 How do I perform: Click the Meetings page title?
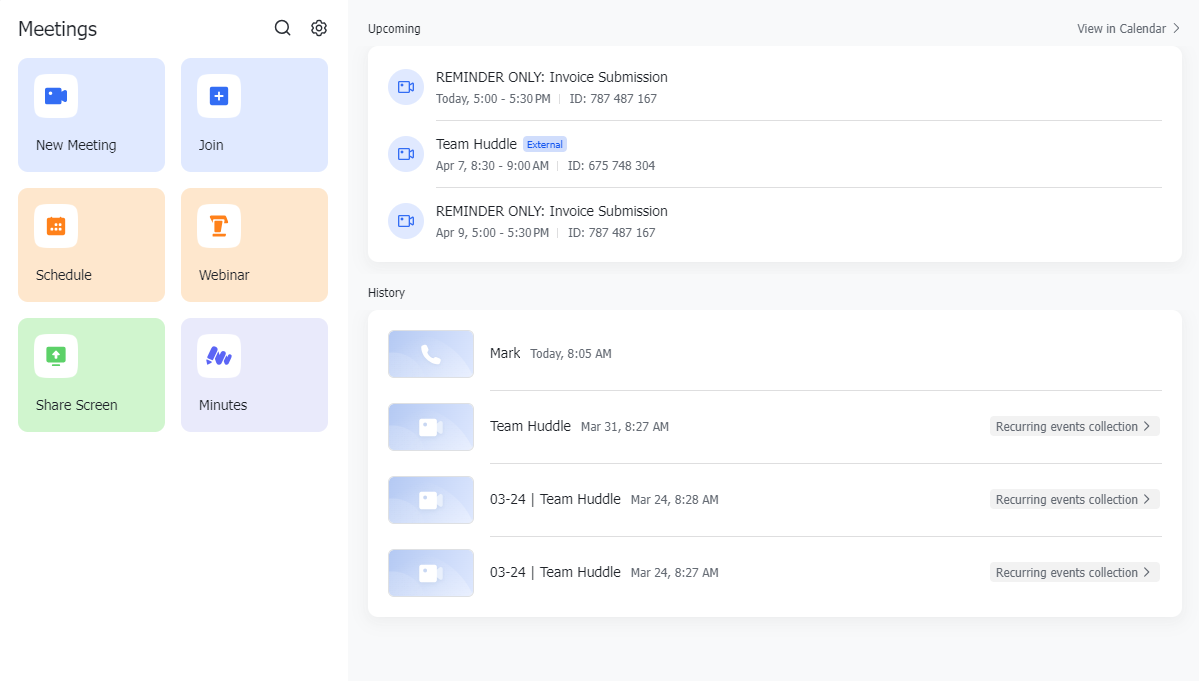click(x=57, y=29)
